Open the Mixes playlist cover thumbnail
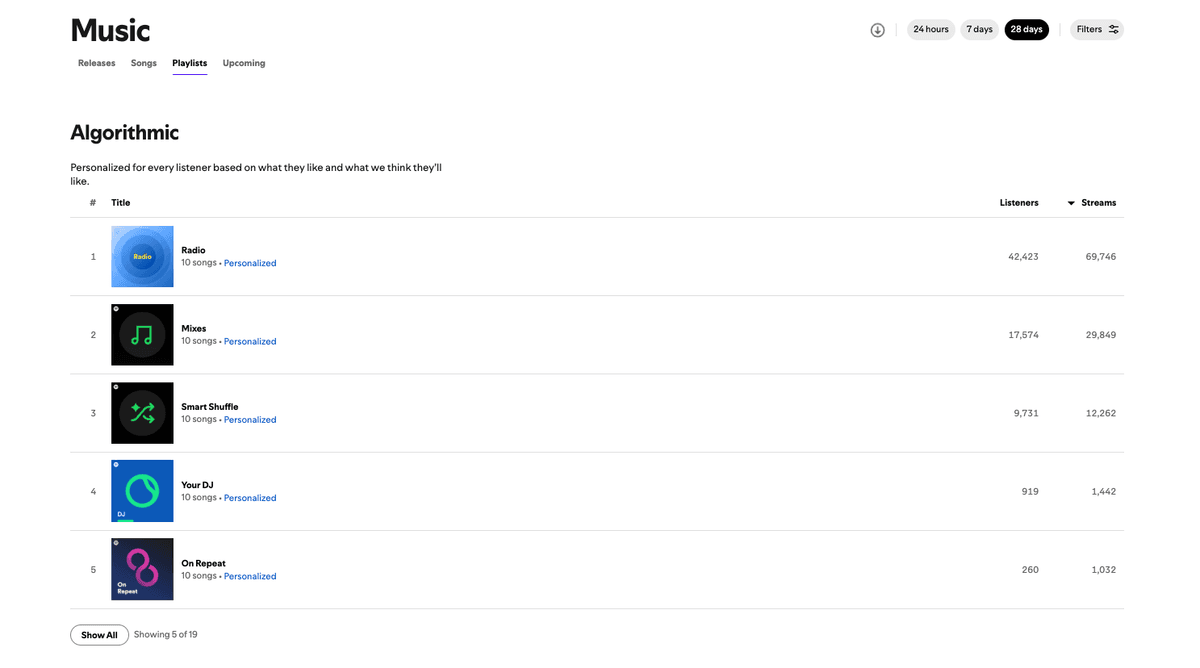Screen dimensions: 1200x668 coord(142,335)
